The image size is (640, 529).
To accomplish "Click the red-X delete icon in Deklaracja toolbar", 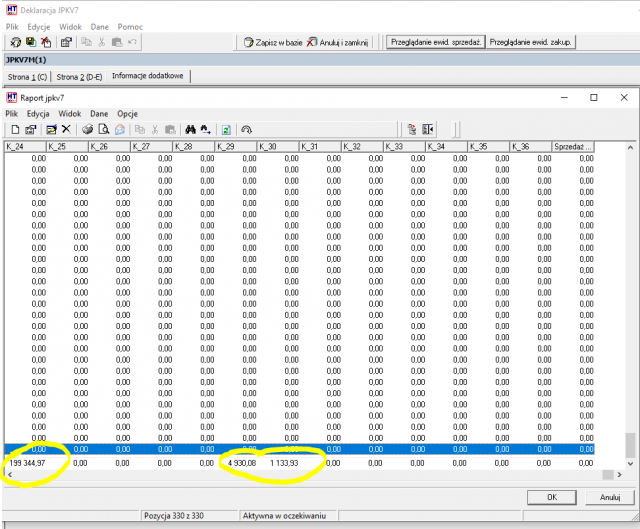I will coord(46,42).
